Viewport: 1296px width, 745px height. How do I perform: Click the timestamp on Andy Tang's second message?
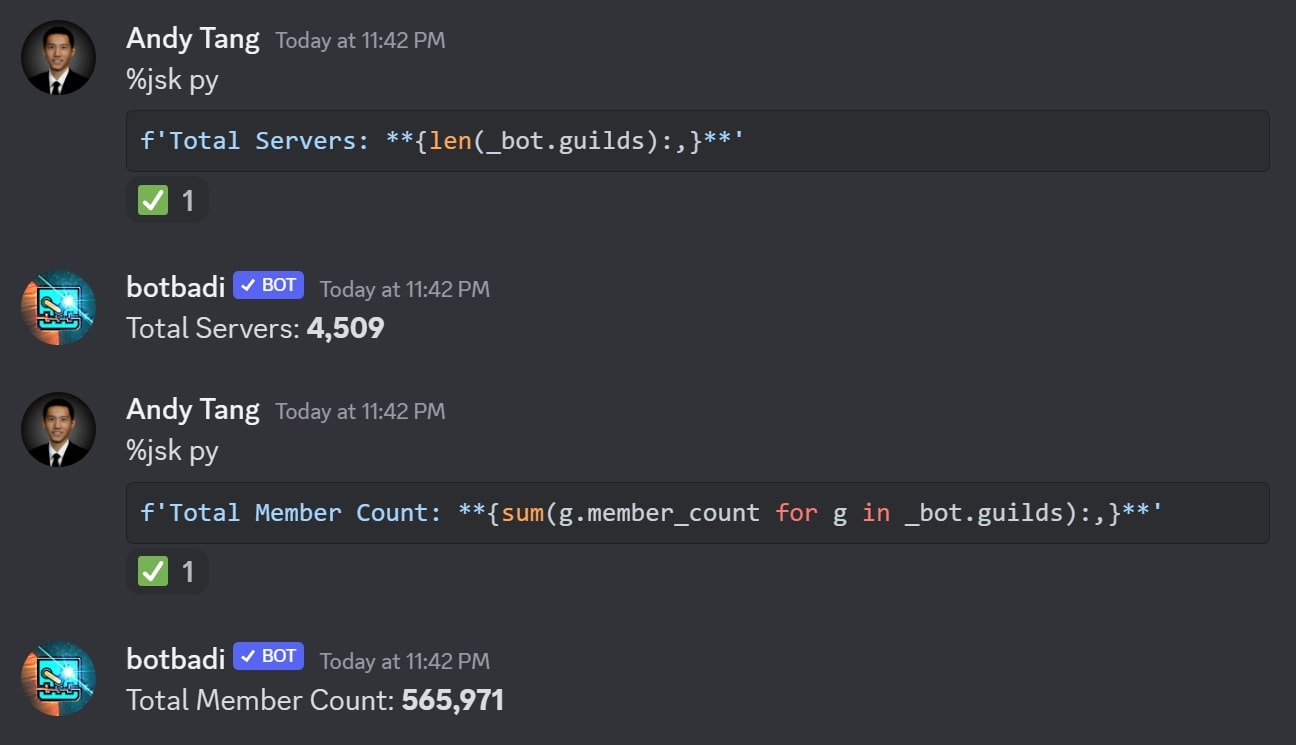360,412
